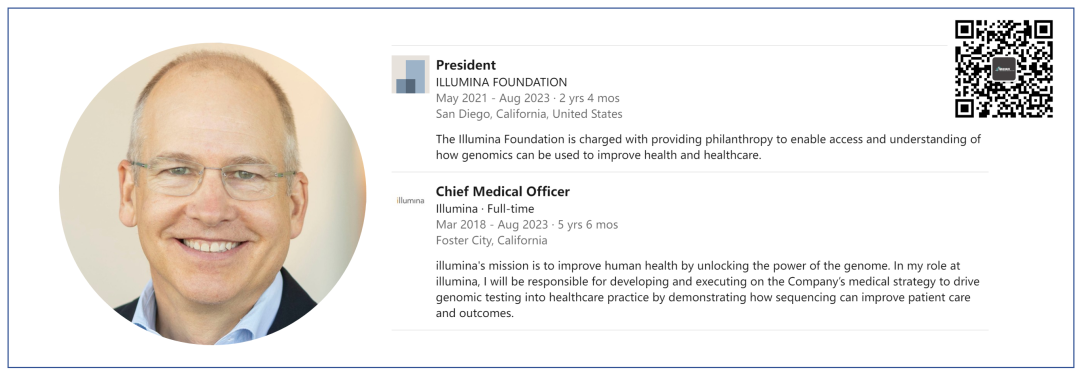Click the bottom-left QR code finder square

tap(964, 108)
